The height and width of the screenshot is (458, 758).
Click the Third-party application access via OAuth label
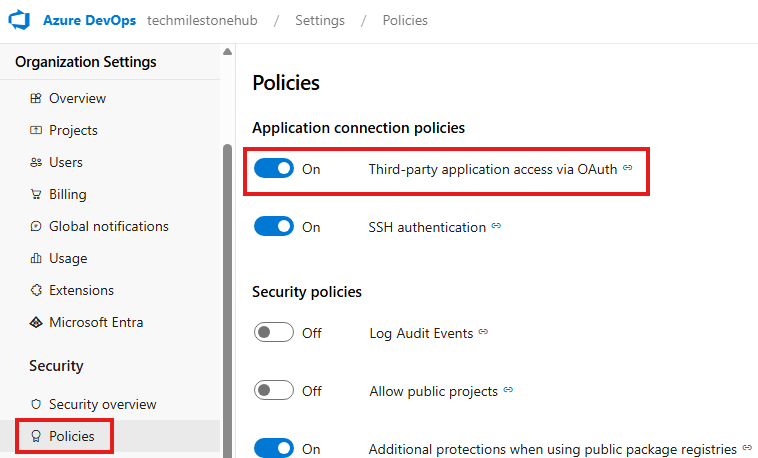click(x=493, y=169)
